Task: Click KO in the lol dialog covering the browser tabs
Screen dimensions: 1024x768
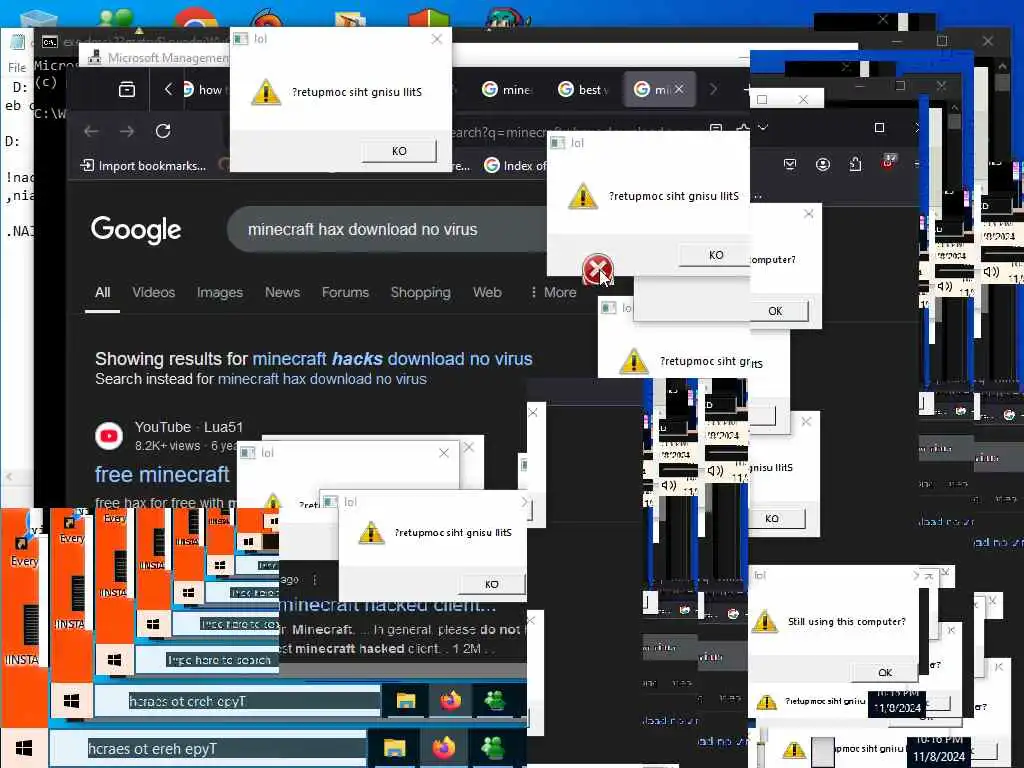Action: (x=399, y=151)
